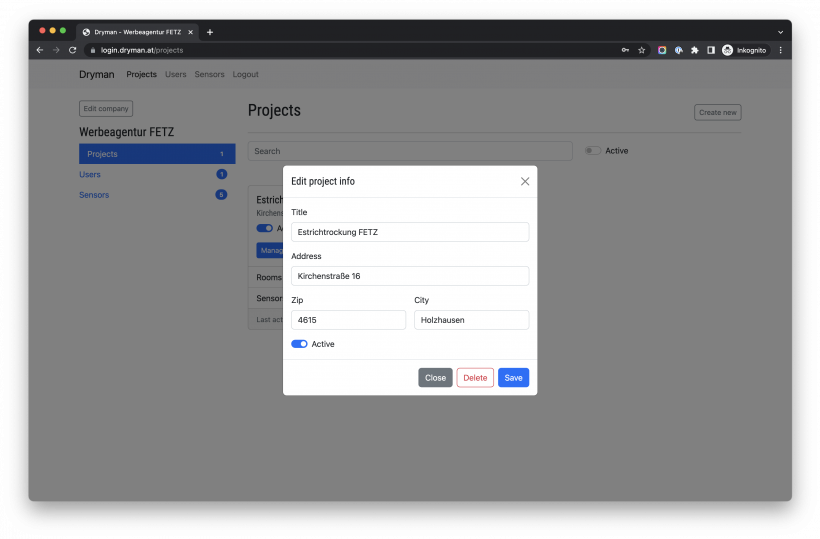Image resolution: width=820 pixels, height=539 pixels.
Task: Toggle the Active switch in dialog
Action: tap(299, 344)
